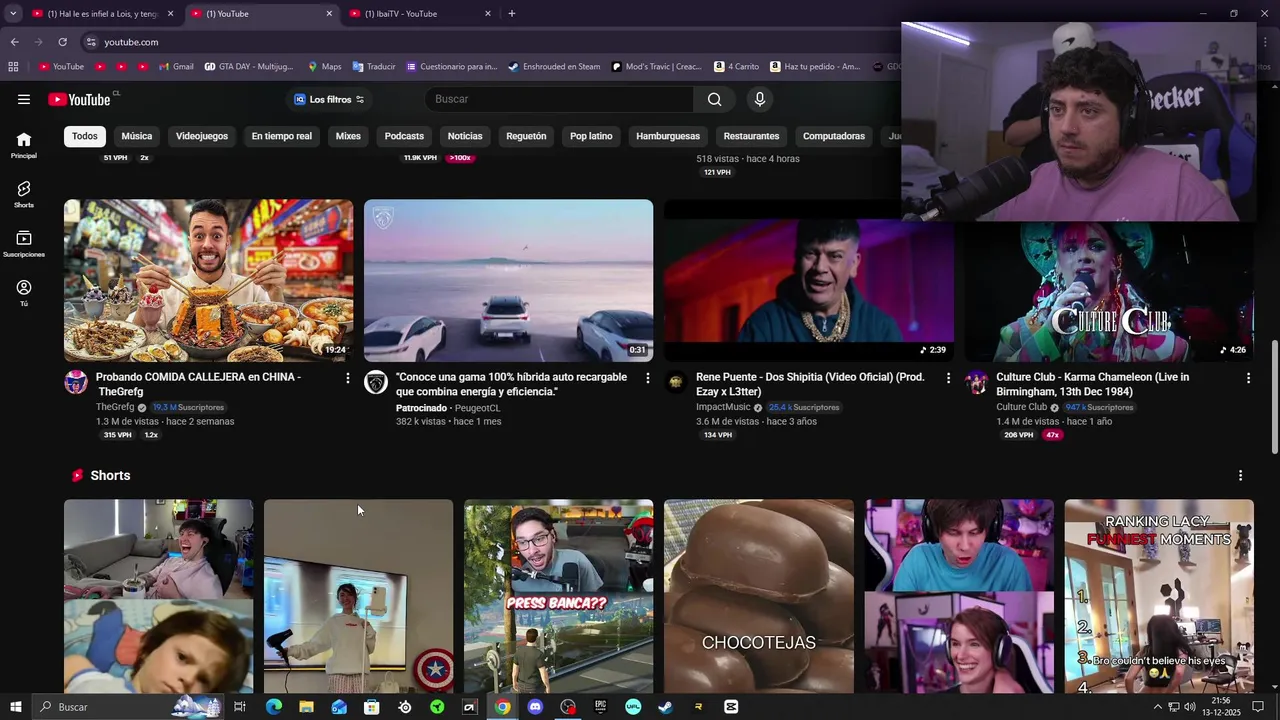Open the GTA DAY bookmark
Image resolution: width=1280 pixels, height=720 pixels.
pos(249,67)
